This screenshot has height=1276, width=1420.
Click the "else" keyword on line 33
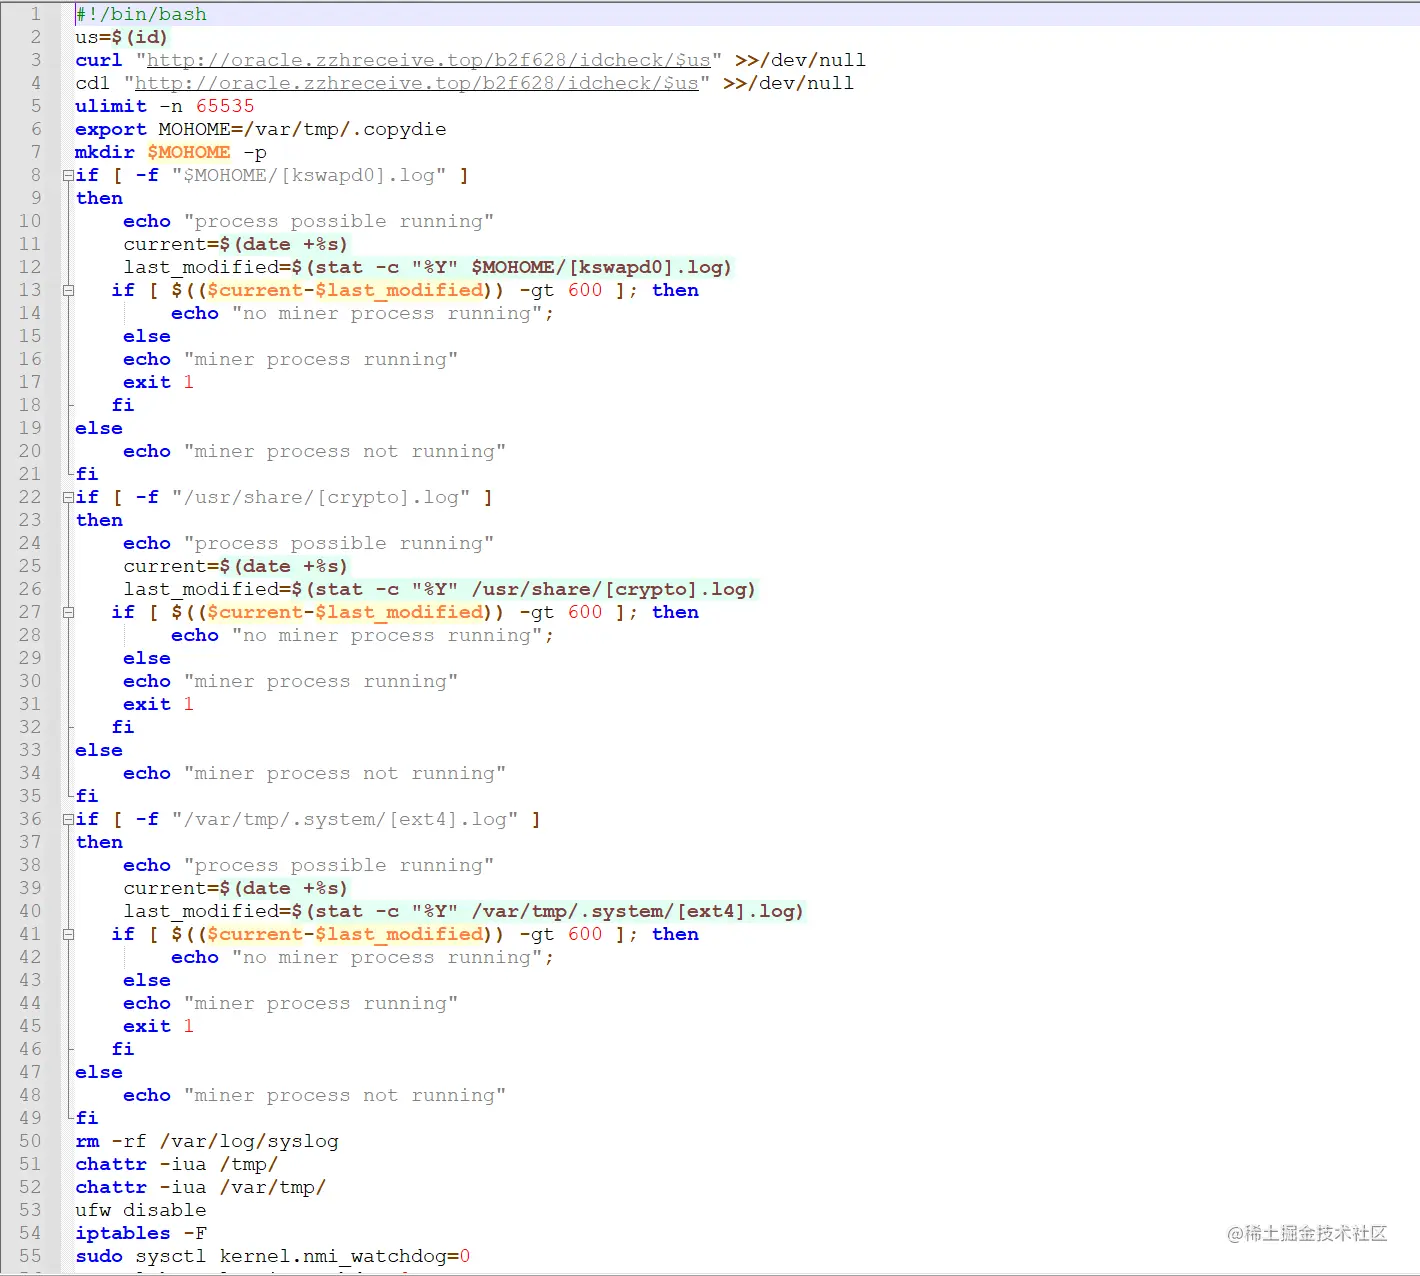pyautogui.click(x=99, y=750)
